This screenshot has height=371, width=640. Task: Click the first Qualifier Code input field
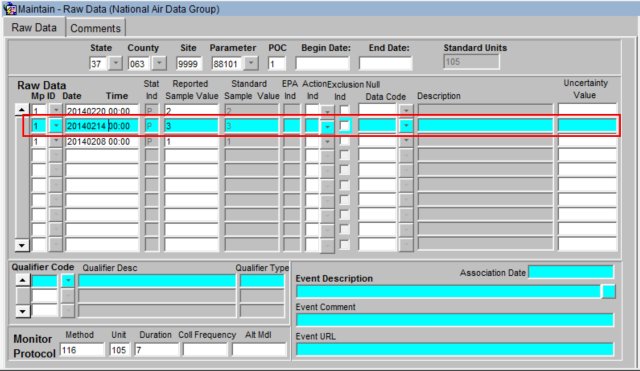click(44, 281)
